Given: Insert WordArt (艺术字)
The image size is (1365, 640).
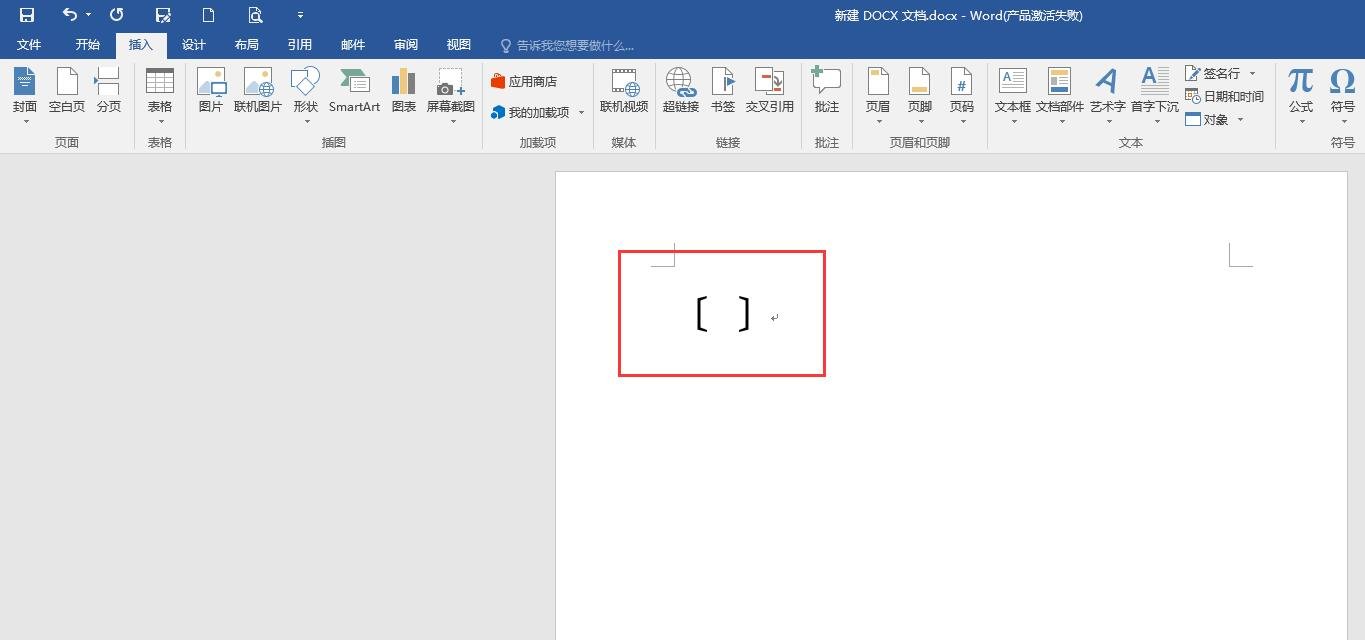Looking at the screenshot, I should (x=1106, y=92).
